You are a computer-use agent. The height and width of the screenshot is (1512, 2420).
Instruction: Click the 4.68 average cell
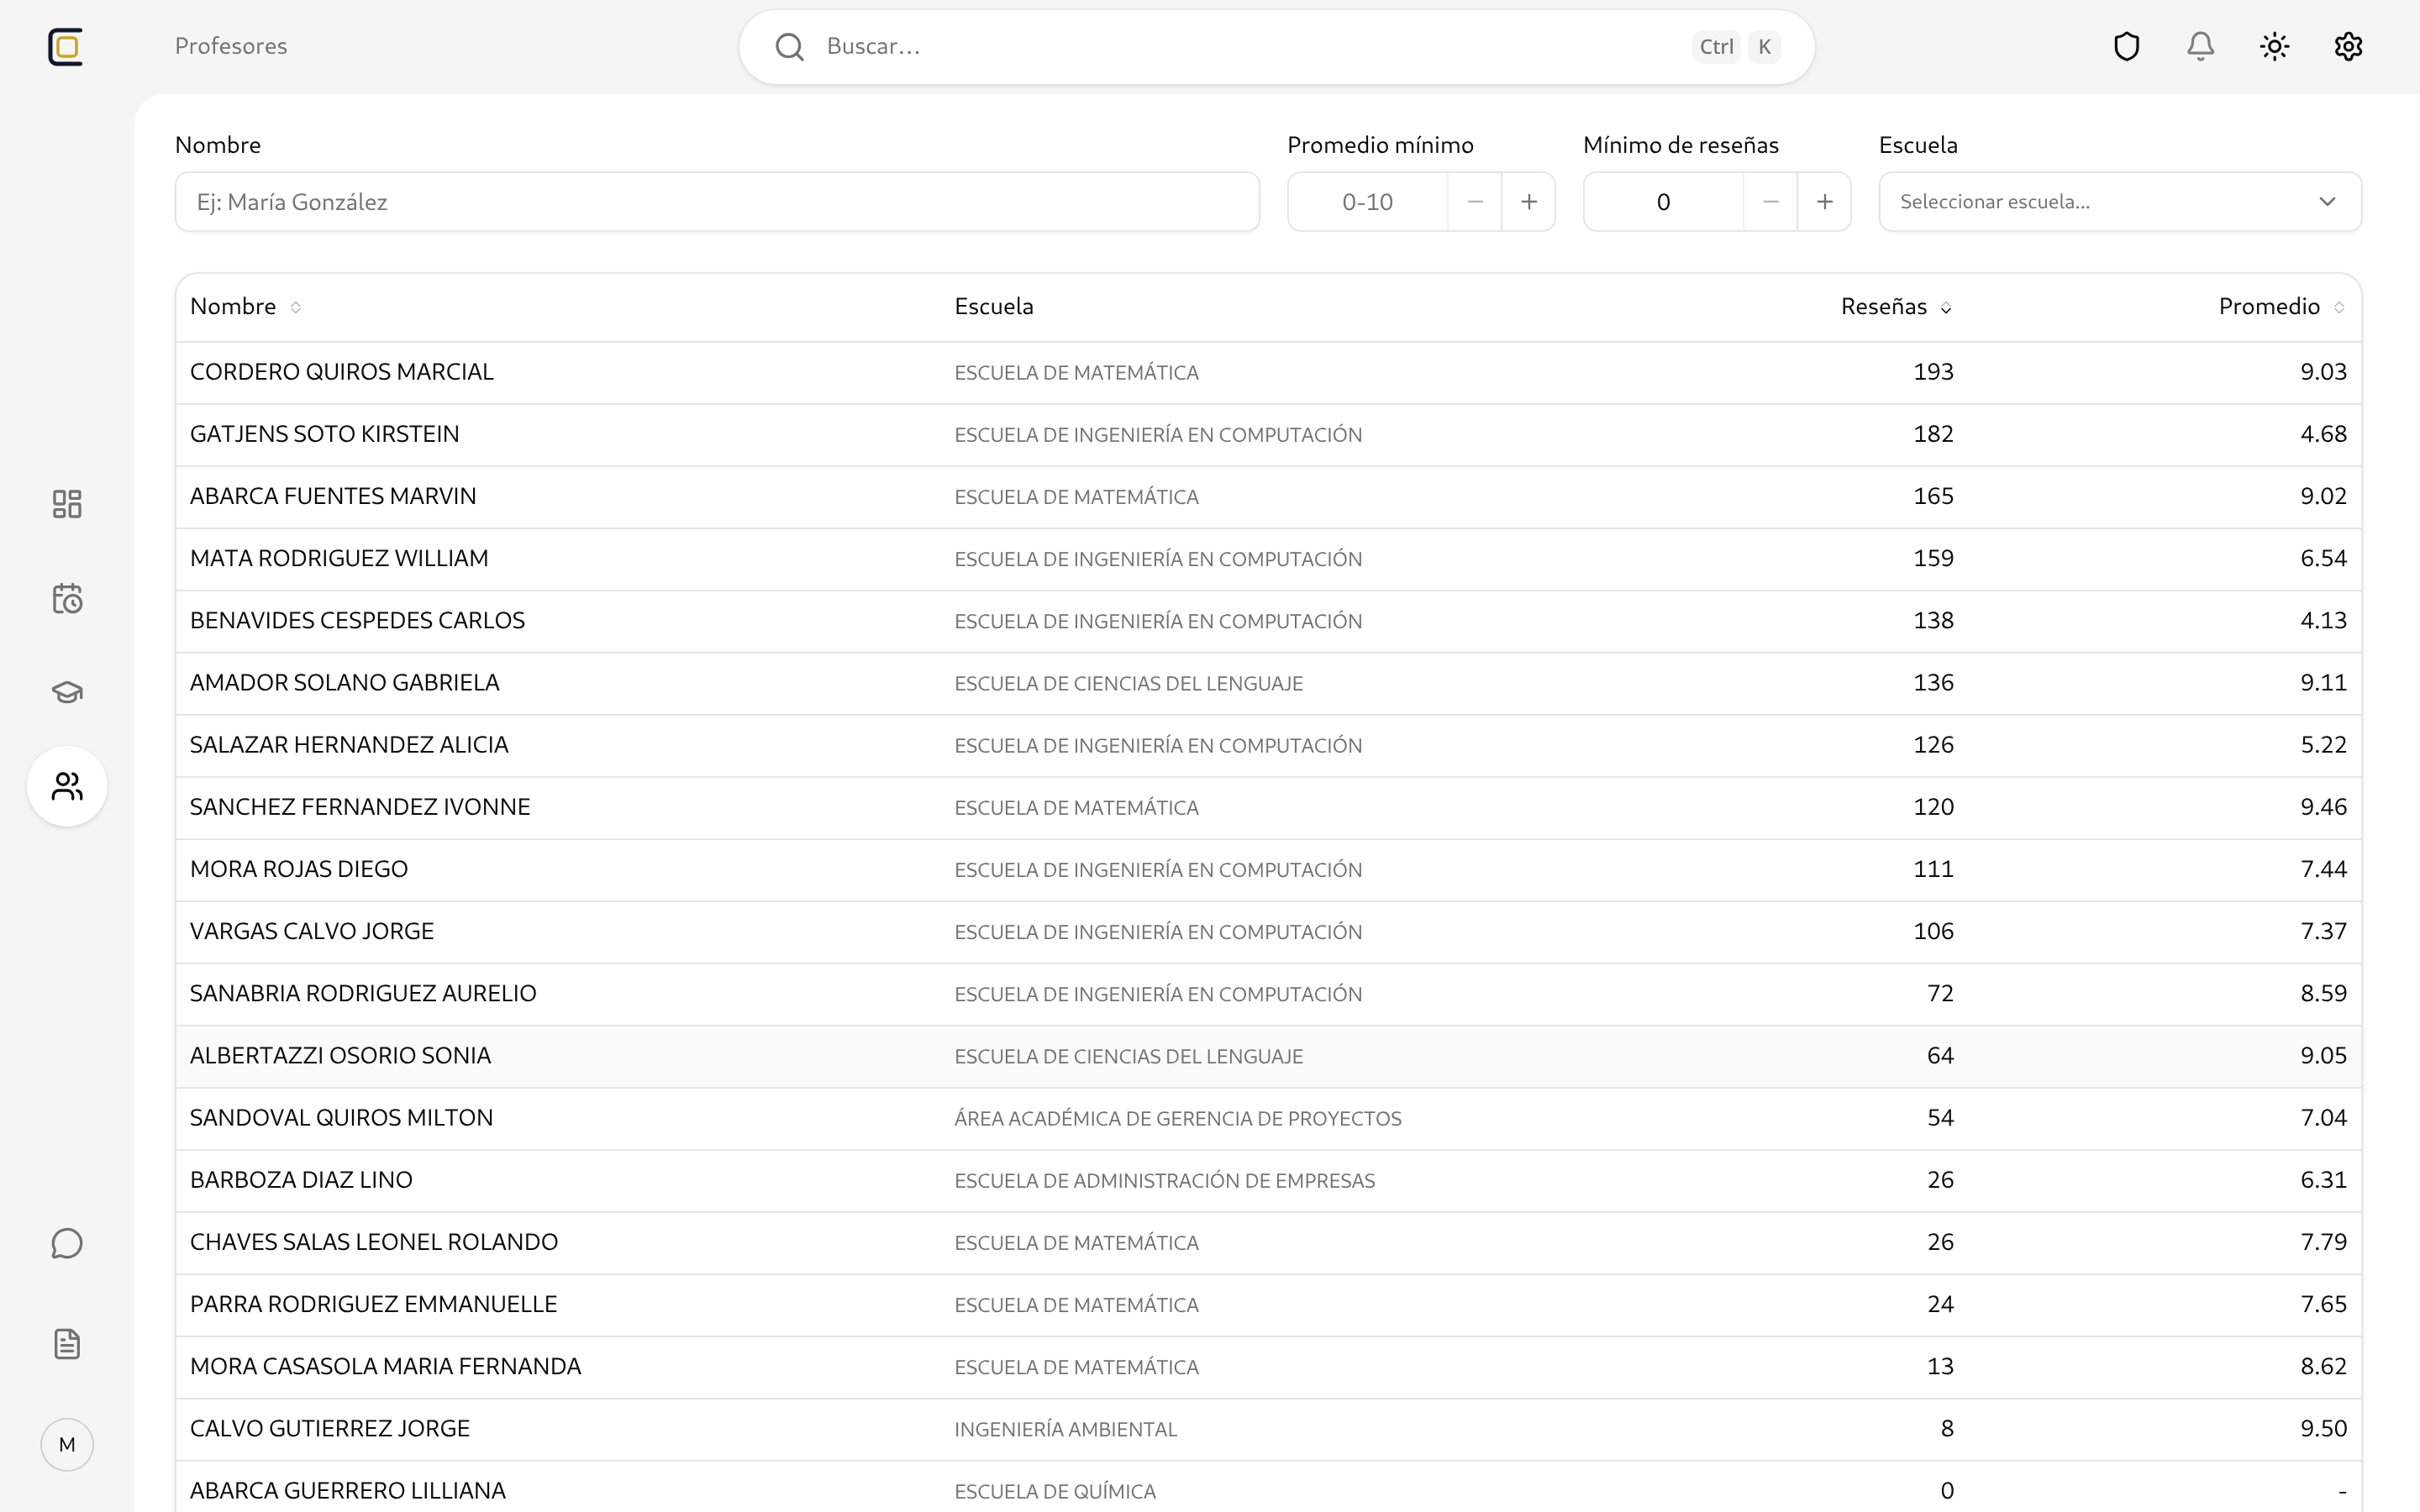coord(2323,434)
